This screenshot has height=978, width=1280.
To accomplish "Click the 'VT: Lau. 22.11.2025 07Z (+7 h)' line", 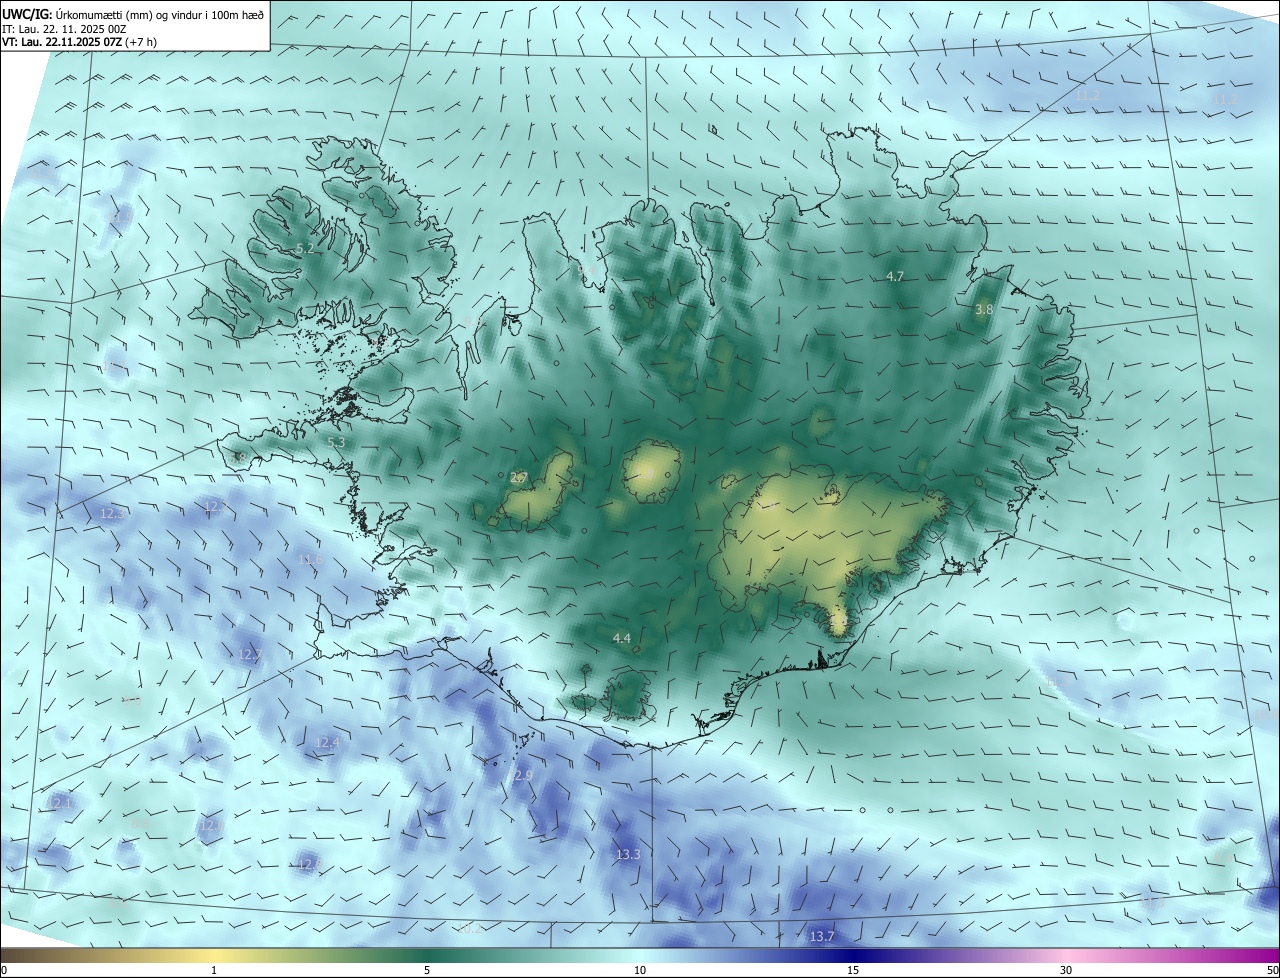I will tap(79, 42).
